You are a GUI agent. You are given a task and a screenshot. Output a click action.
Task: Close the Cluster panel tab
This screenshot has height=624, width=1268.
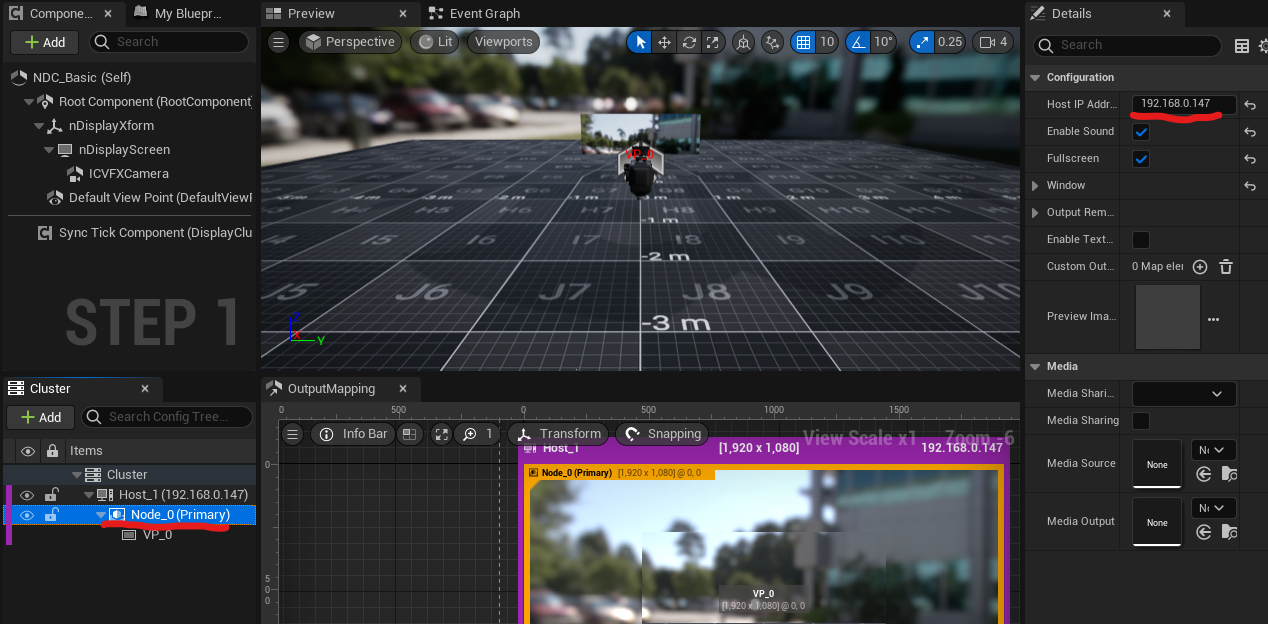[146, 389]
